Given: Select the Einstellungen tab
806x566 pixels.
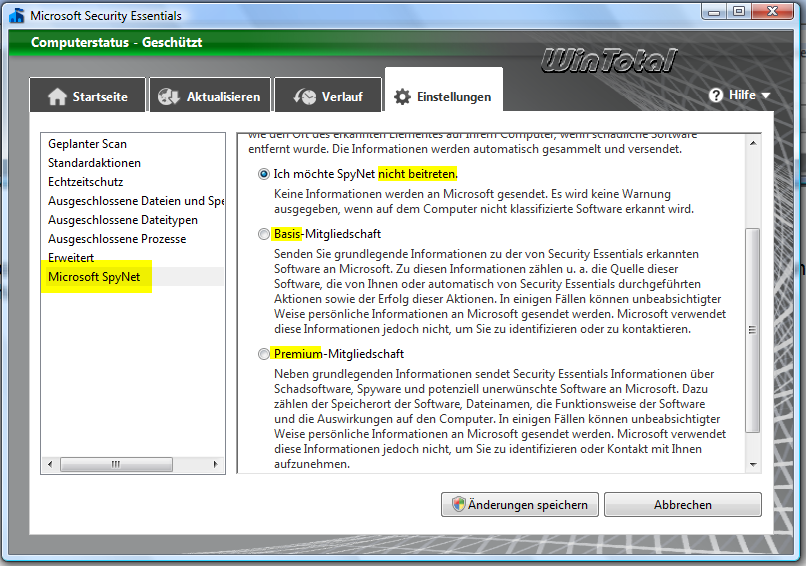Looking at the screenshot, I should pyautogui.click(x=444, y=90).
